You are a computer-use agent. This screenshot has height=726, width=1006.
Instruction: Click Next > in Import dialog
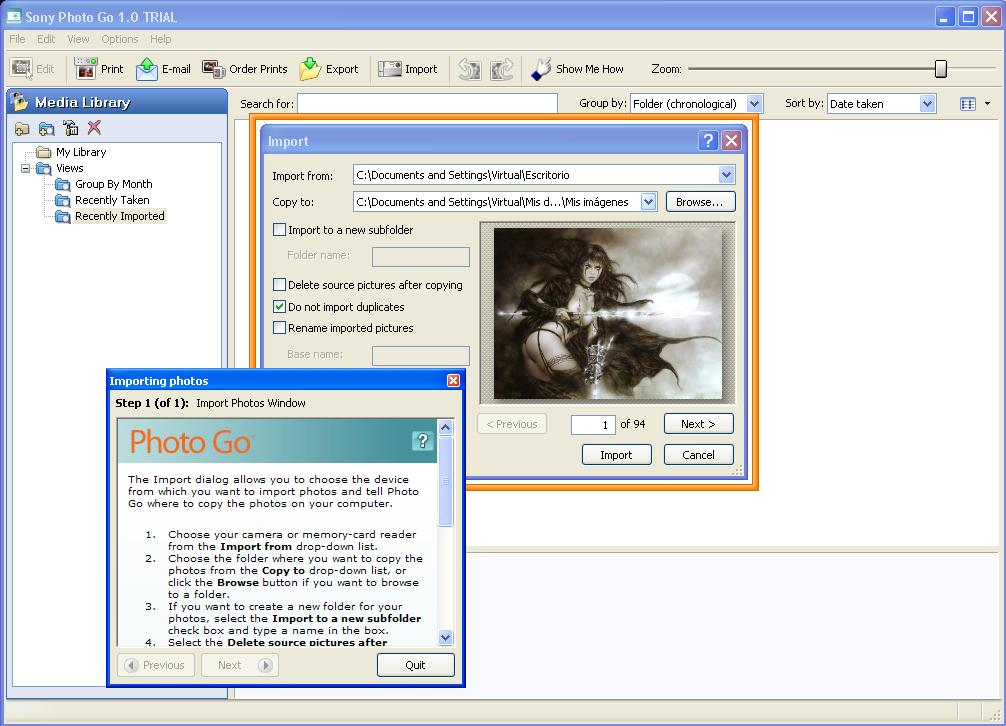(x=698, y=424)
